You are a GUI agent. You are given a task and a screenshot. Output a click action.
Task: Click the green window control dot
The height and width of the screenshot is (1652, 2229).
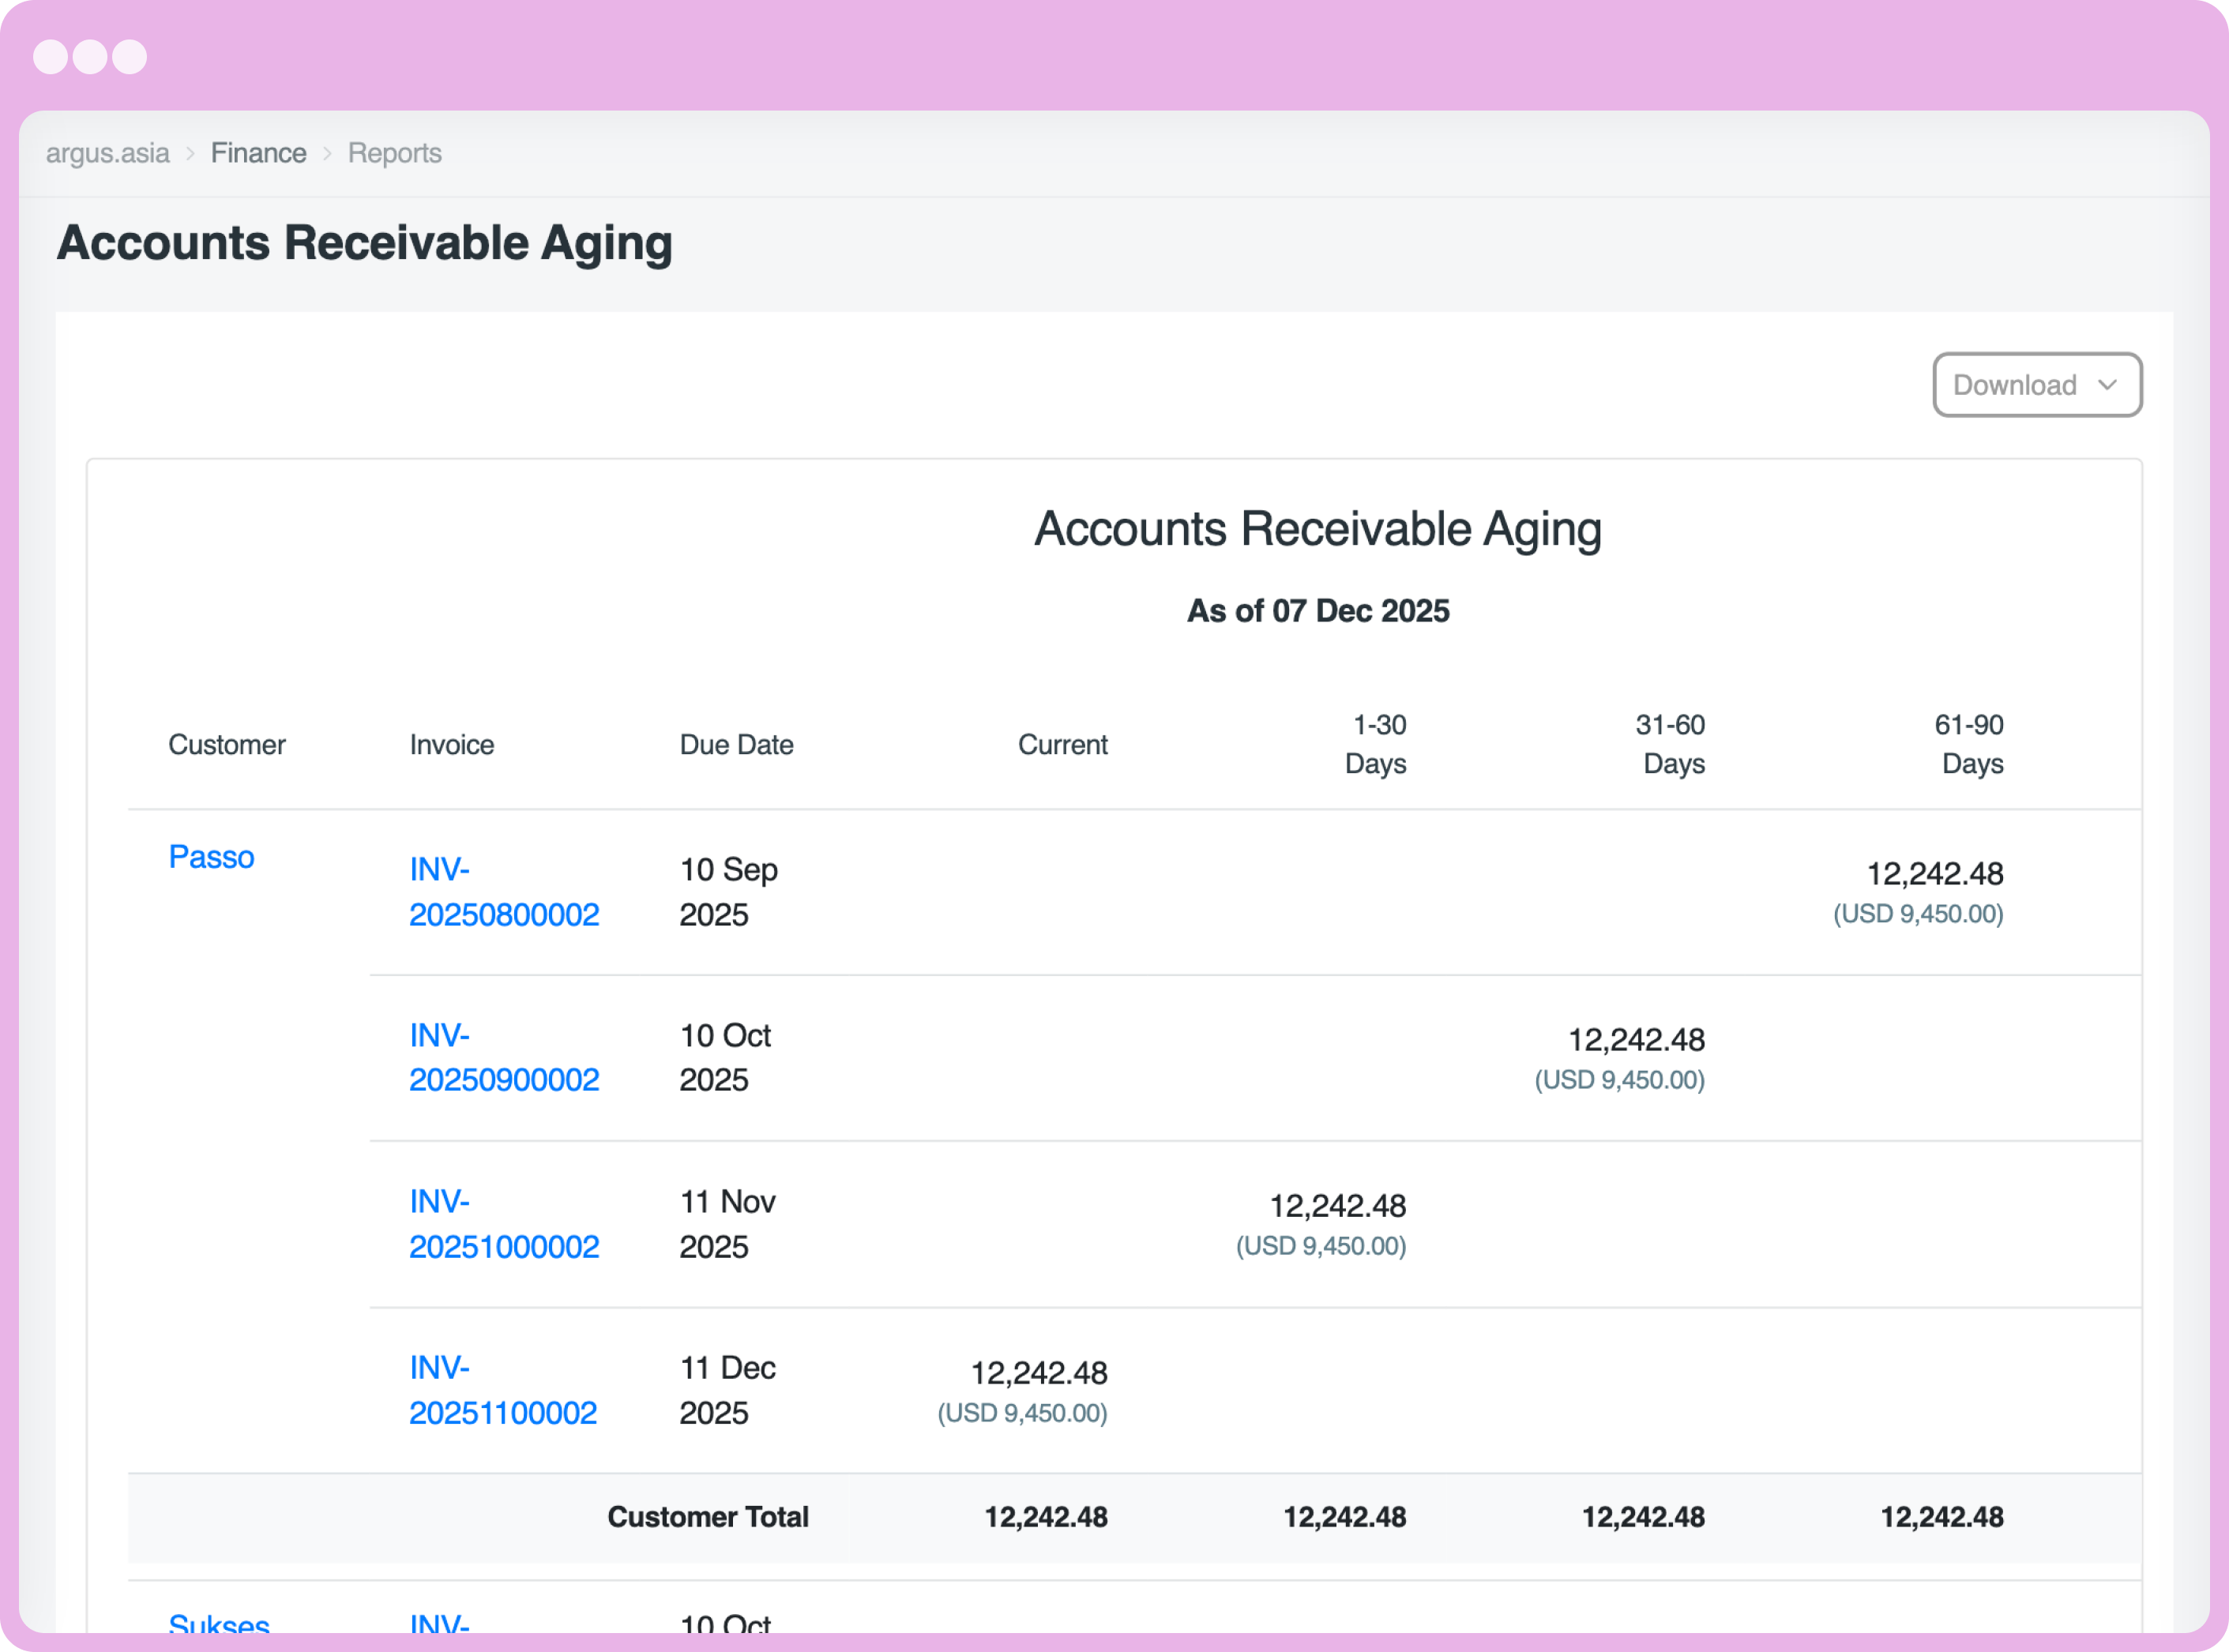[130, 57]
